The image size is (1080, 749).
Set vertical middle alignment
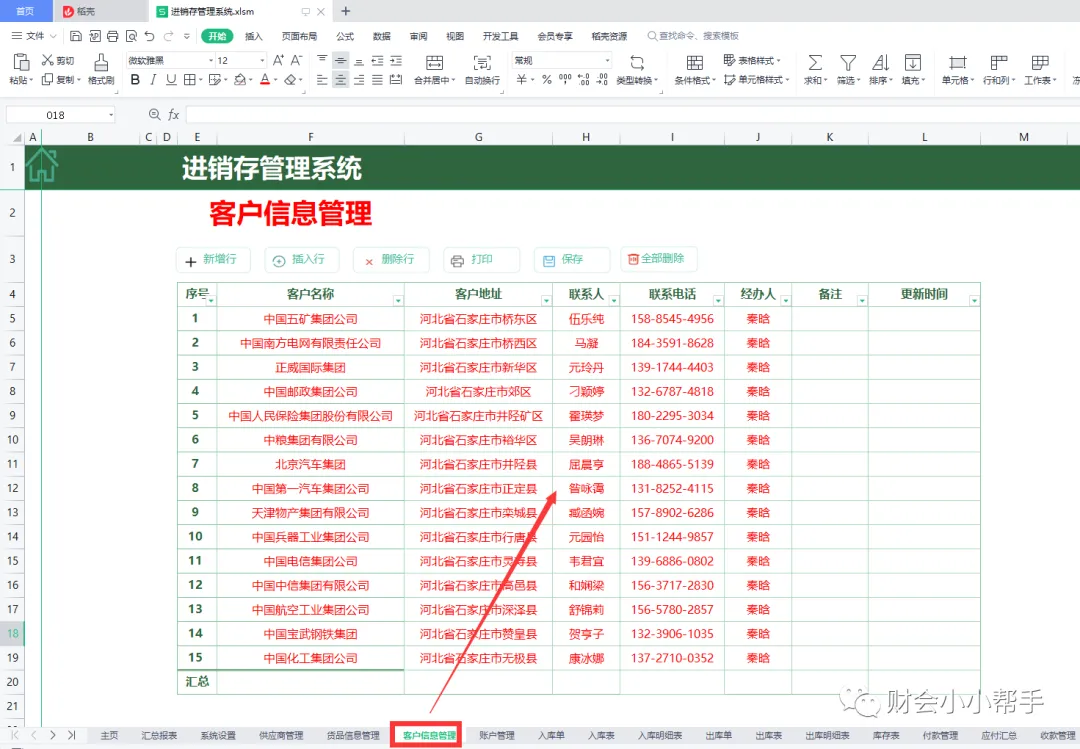click(340, 61)
